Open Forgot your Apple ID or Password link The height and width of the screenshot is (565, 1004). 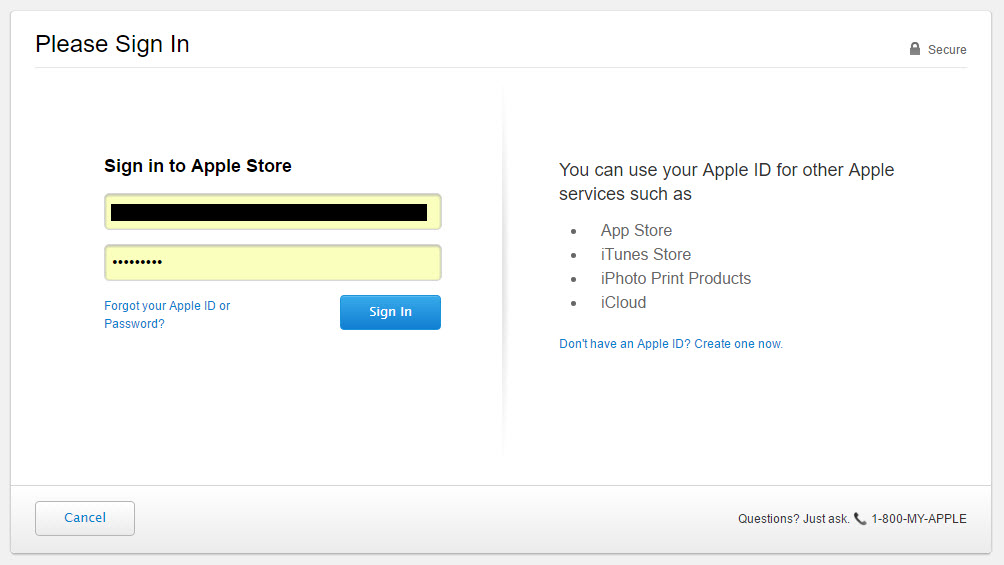(x=166, y=314)
